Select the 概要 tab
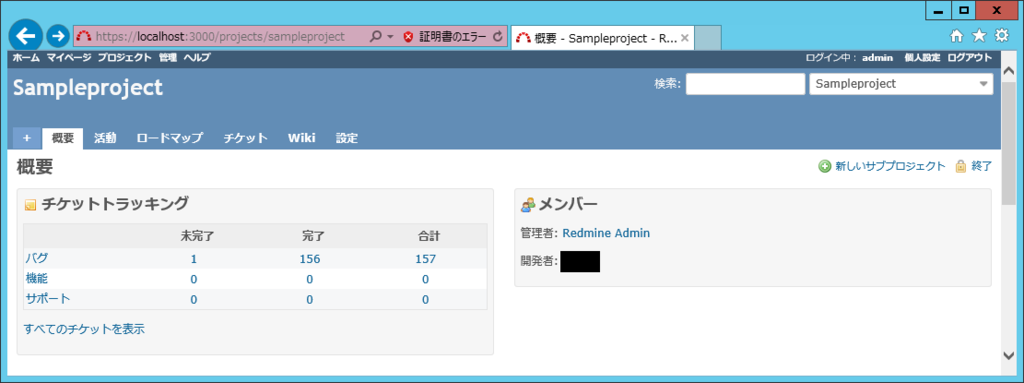This screenshot has width=1024, height=383. (x=63, y=138)
